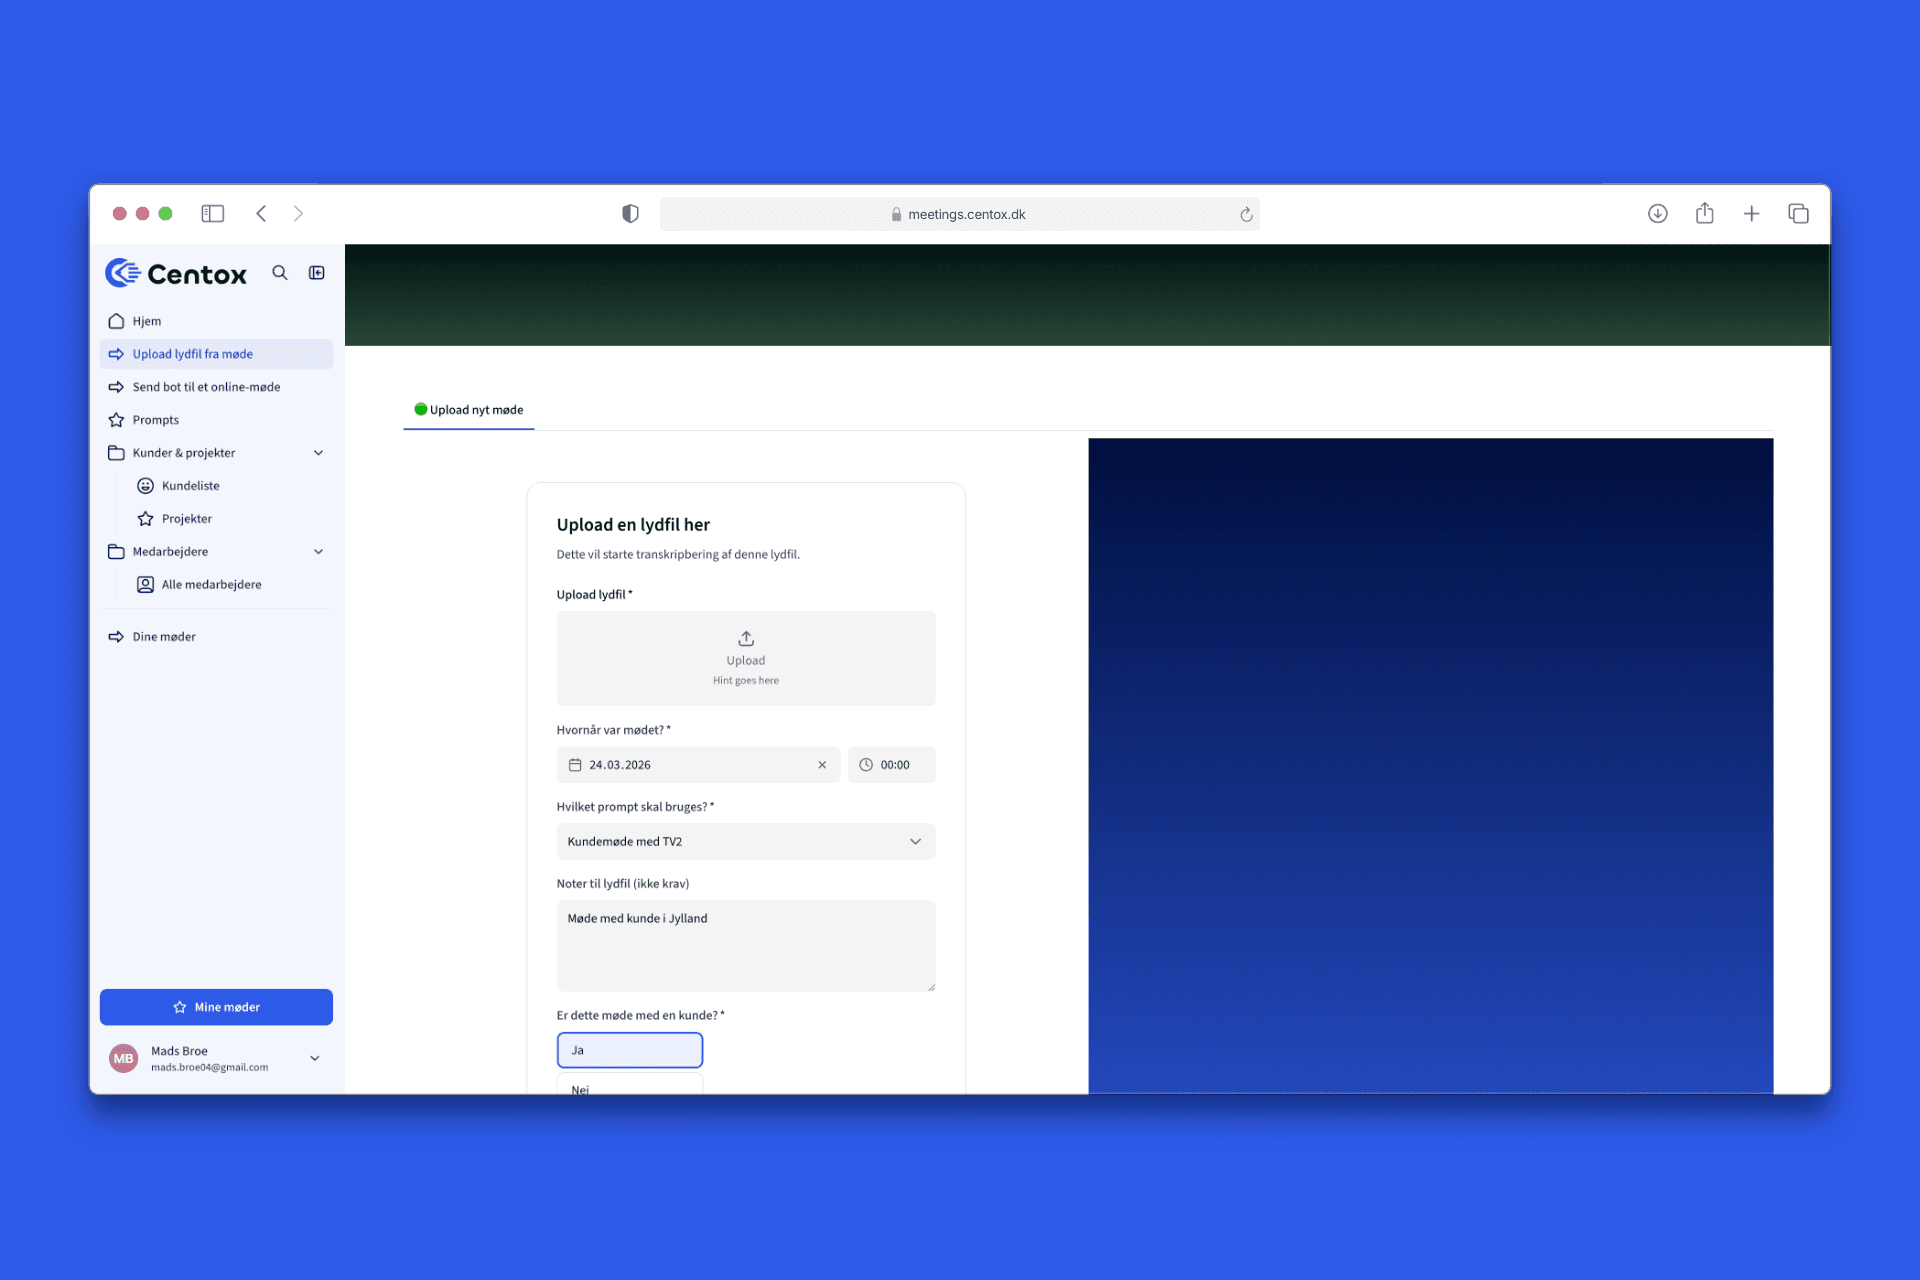Image resolution: width=1920 pixels, height=1280 pixels.
Task: Expand the Mads Broe account menu
Action: [315, 1058]
